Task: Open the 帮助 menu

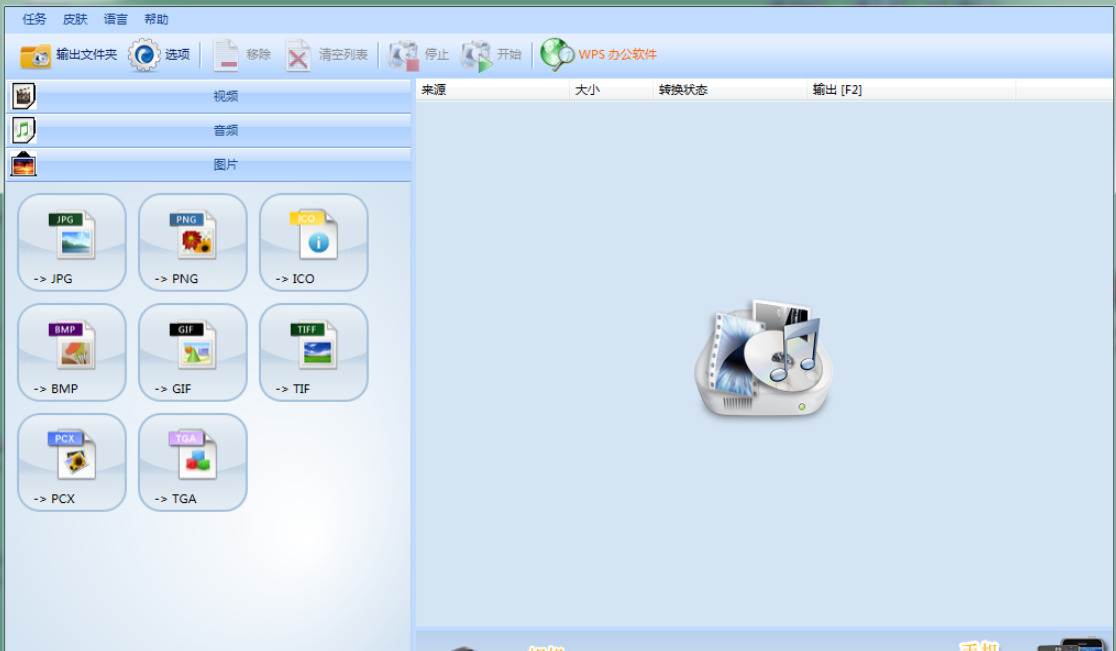Action: click(156, 19)
